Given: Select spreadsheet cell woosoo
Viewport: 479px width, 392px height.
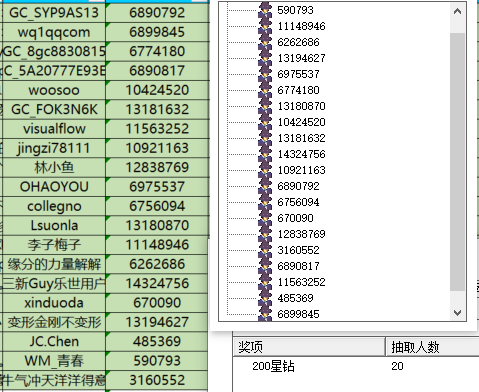Looking at the screenshot, I should (54, 90).
